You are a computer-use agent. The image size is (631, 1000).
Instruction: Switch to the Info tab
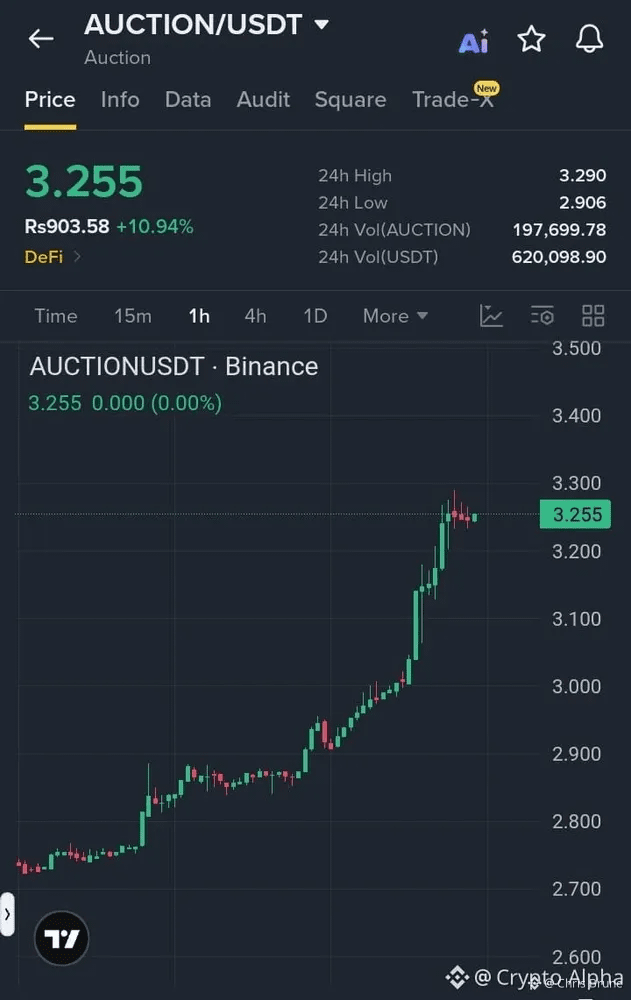coord(120,99)
